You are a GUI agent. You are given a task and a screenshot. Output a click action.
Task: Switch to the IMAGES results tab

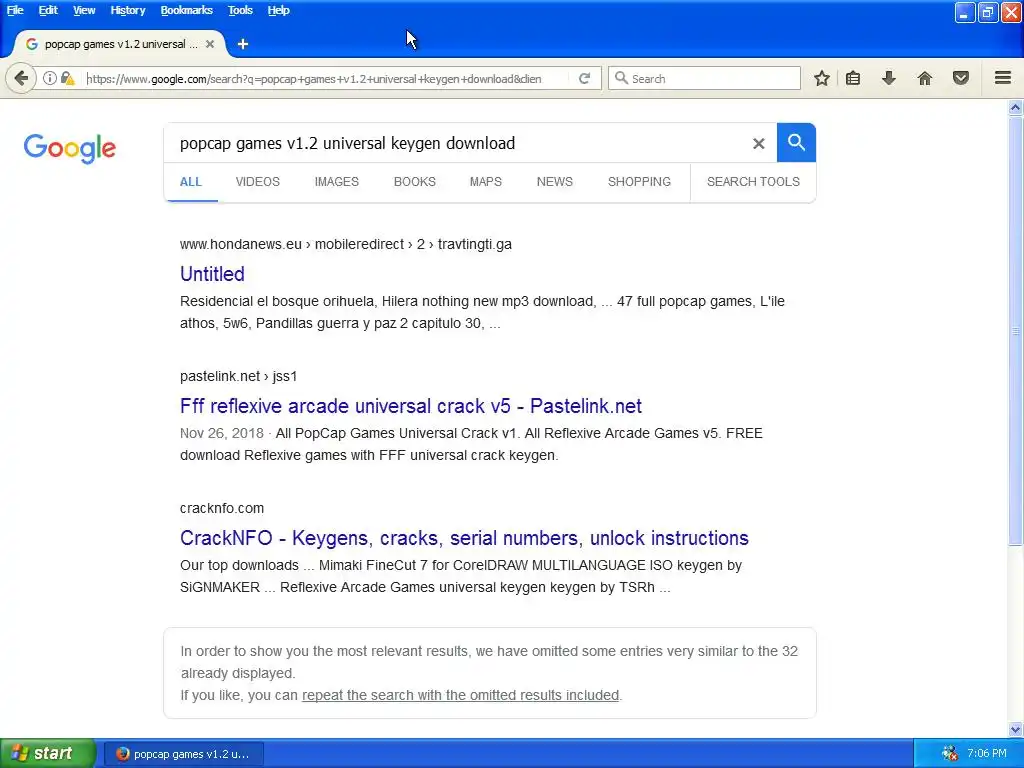pyautogui.click(x=336, y=182)
